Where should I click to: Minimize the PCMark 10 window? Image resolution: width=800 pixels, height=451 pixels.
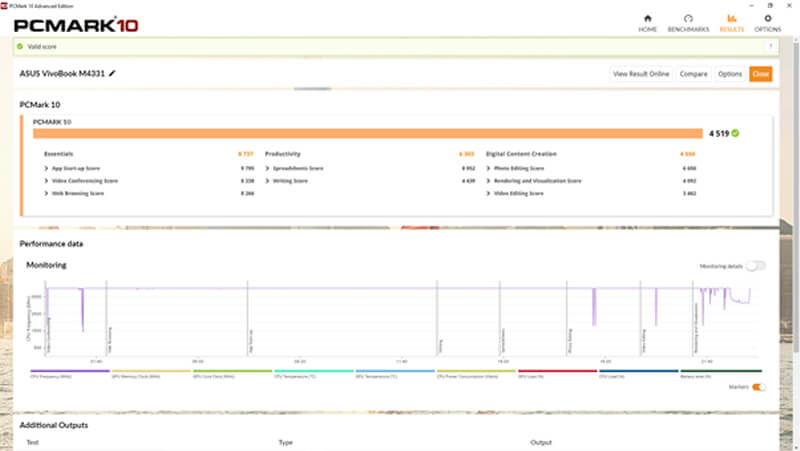[751, 6]
